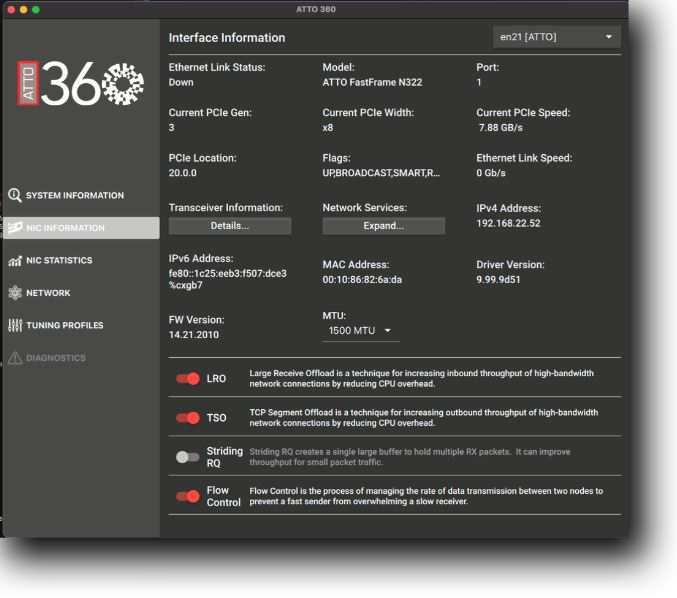
Task: Turn off the TSO switch
Action: (188, 418)
